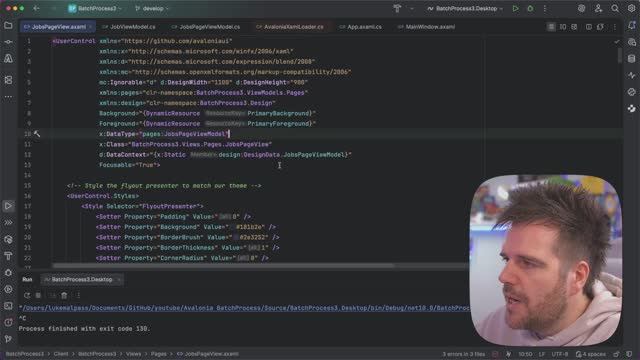The image size is (640, 360).
Task: Open IDE settings gear icon
Action: [631, 8]
